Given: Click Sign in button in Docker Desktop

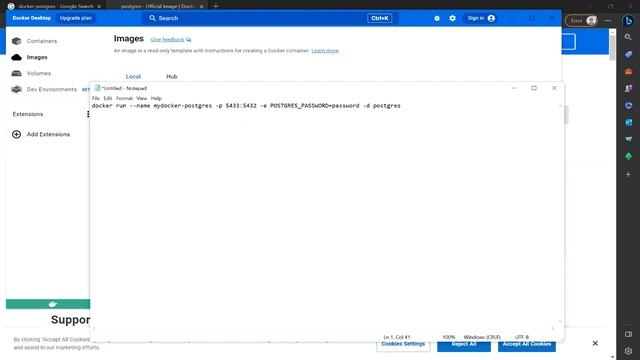Looking at the screenshot, I should [x=481, y=18].
